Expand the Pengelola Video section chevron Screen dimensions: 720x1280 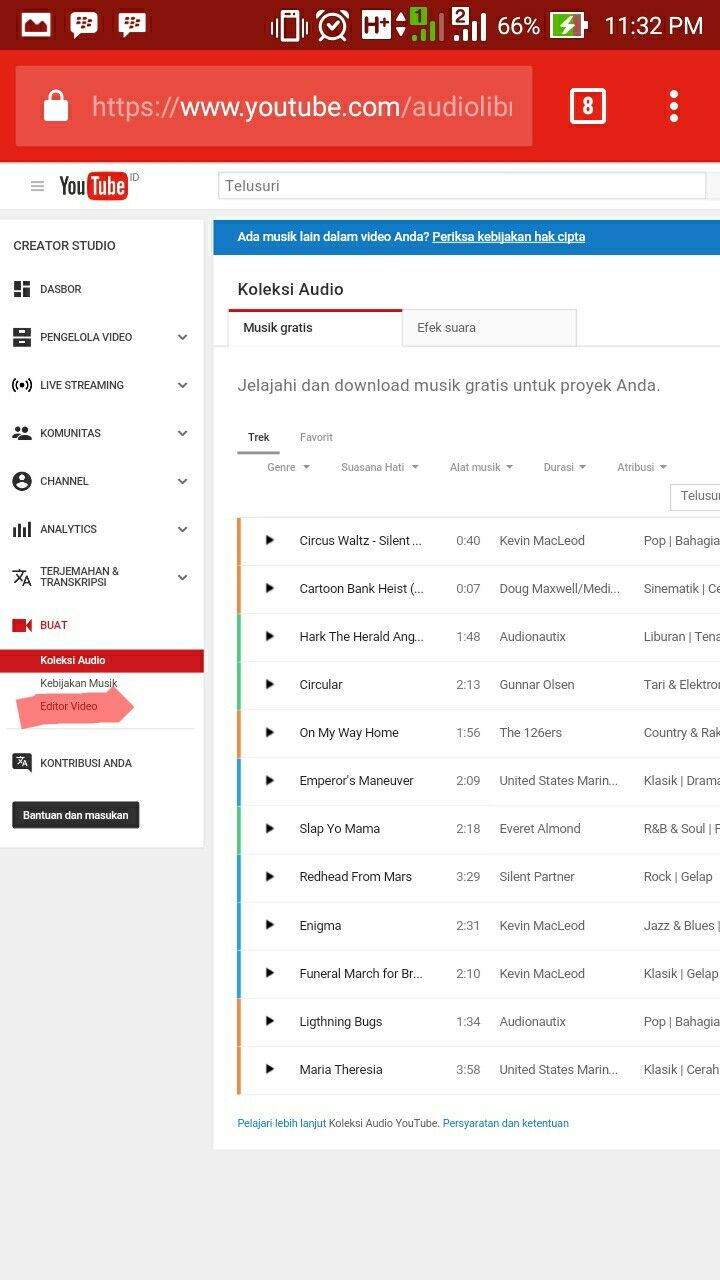coord(182,337)
